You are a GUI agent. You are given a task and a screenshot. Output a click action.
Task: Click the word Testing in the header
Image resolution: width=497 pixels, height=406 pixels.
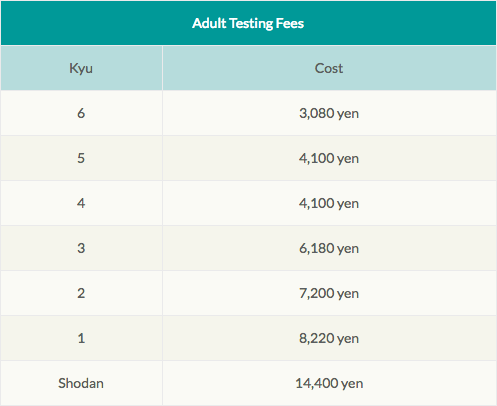(x=251, y=24)
